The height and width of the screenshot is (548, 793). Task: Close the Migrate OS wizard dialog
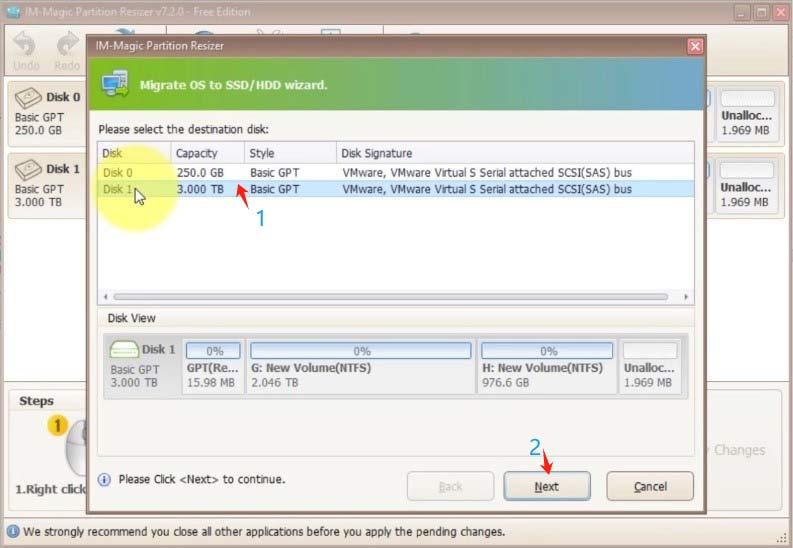click(695, 47)
